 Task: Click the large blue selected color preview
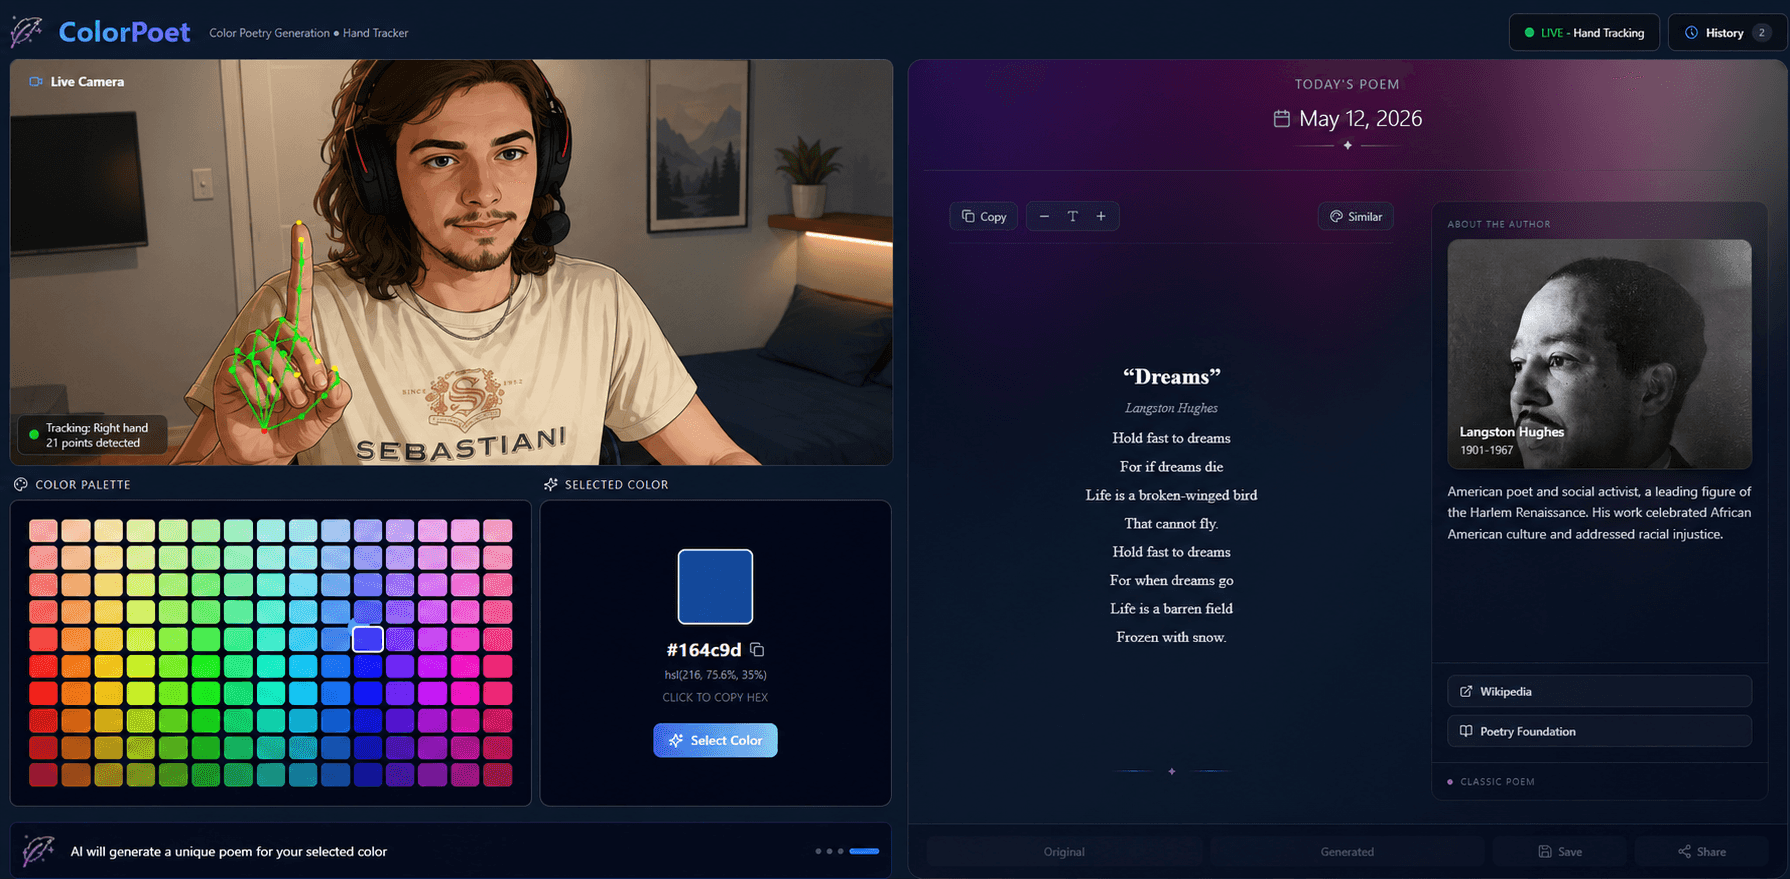point(715,587)
